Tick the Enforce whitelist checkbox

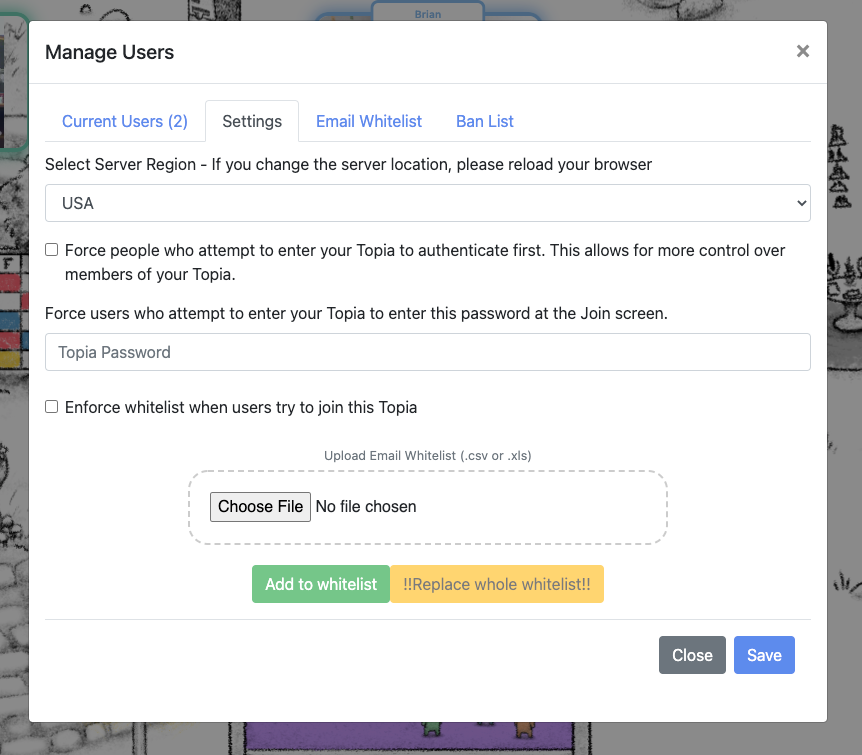point(52,407)
